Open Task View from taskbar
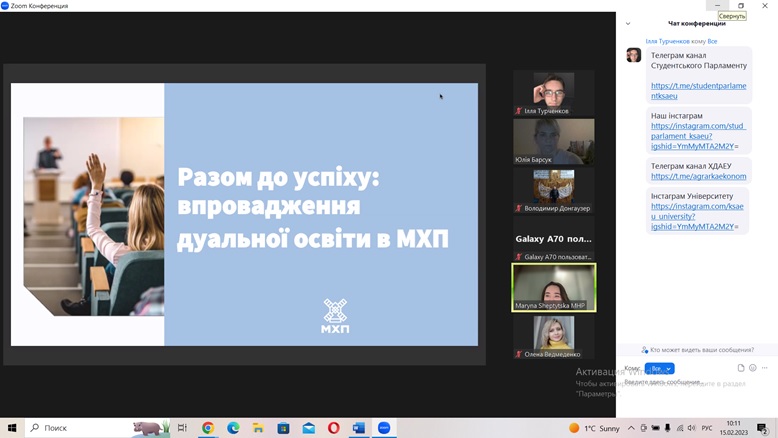This screenshot has height=438, width=778. 182,428
